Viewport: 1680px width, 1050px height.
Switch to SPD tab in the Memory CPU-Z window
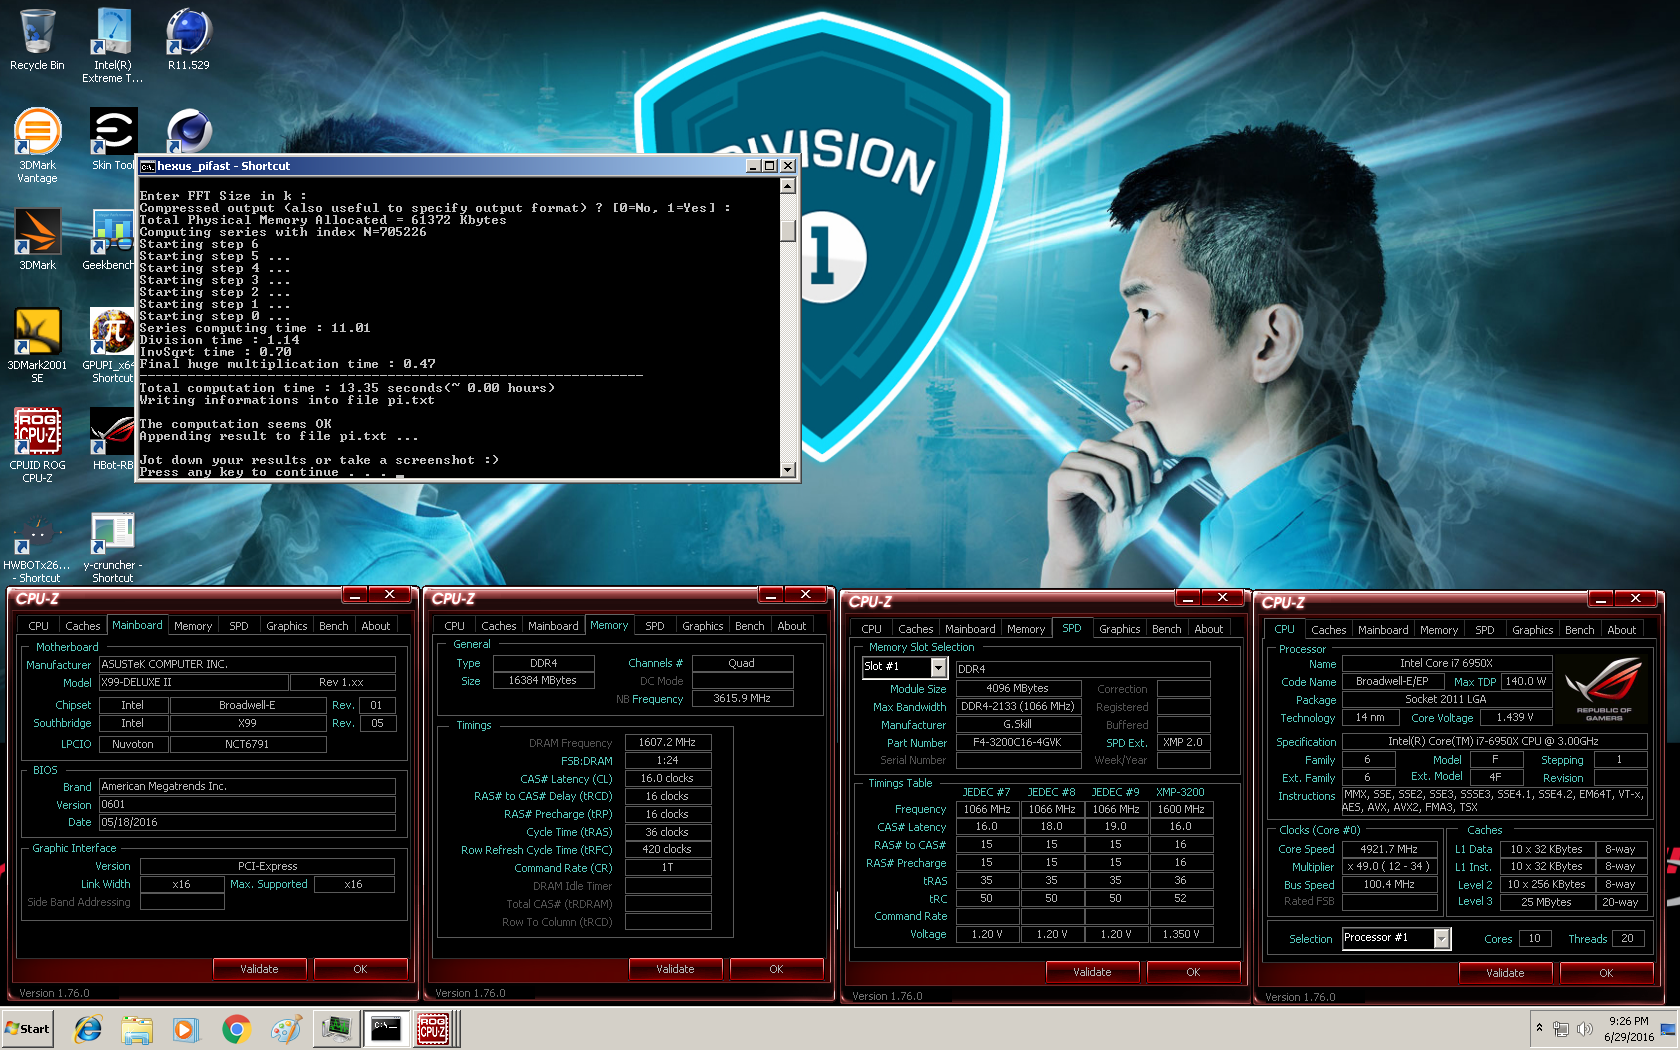(x=655, y=626)
